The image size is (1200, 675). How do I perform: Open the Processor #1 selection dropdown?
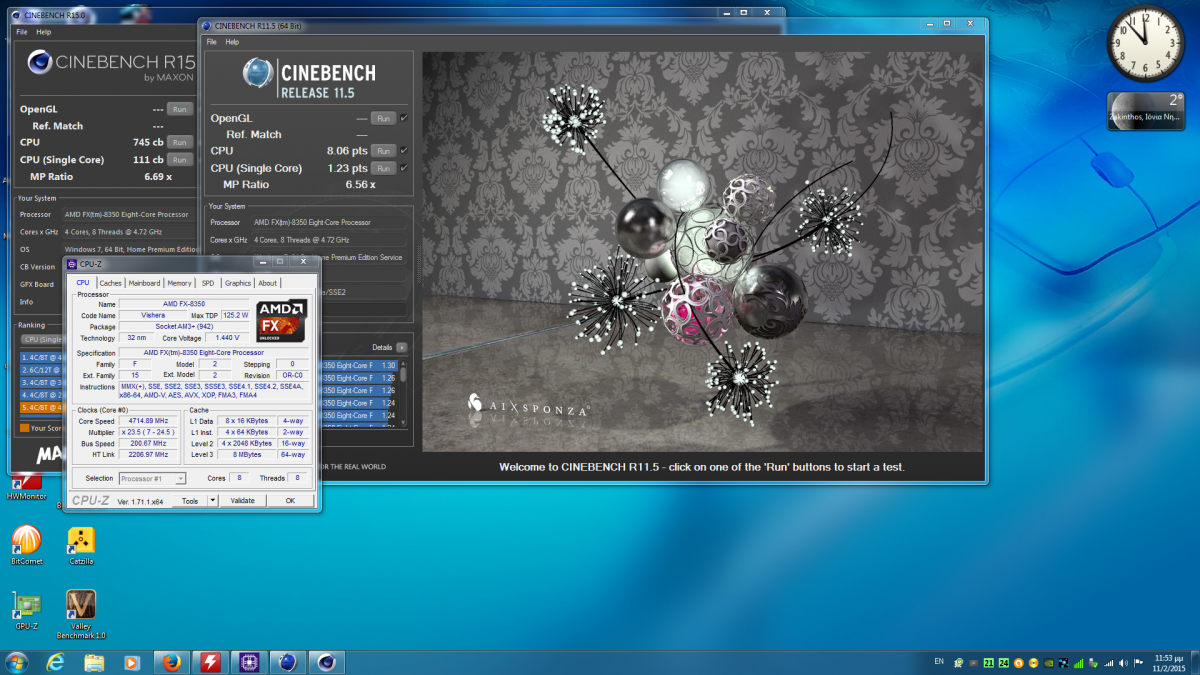click(x=153, y=479)
